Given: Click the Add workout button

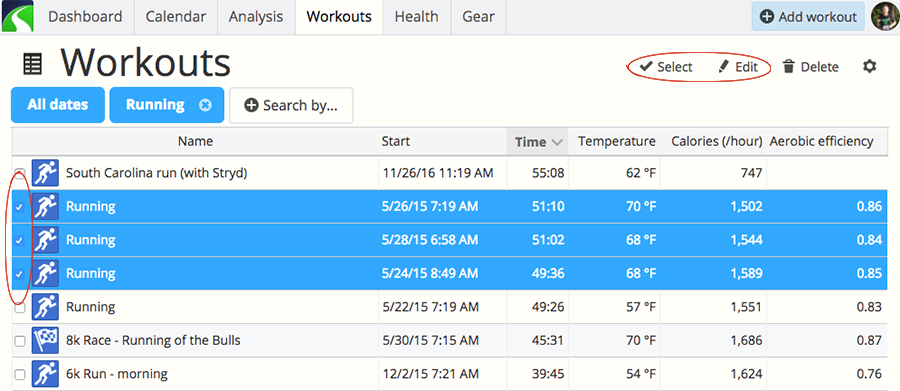Looking at the screenshot, I should point(808,17).
